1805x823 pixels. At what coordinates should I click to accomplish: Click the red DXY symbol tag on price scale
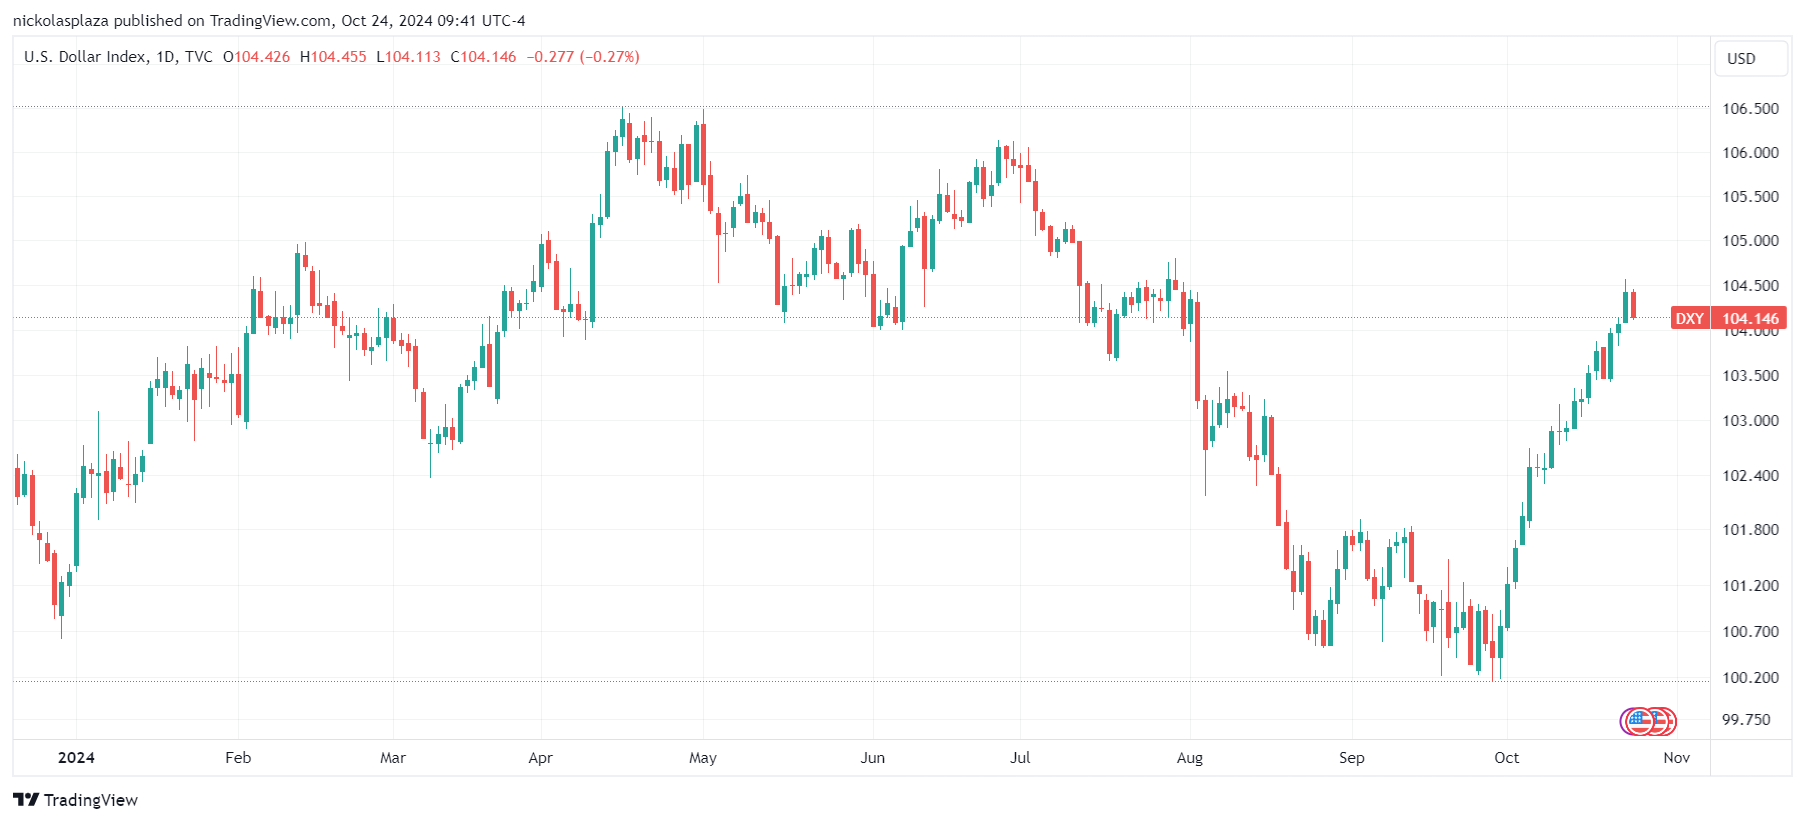1690,318
